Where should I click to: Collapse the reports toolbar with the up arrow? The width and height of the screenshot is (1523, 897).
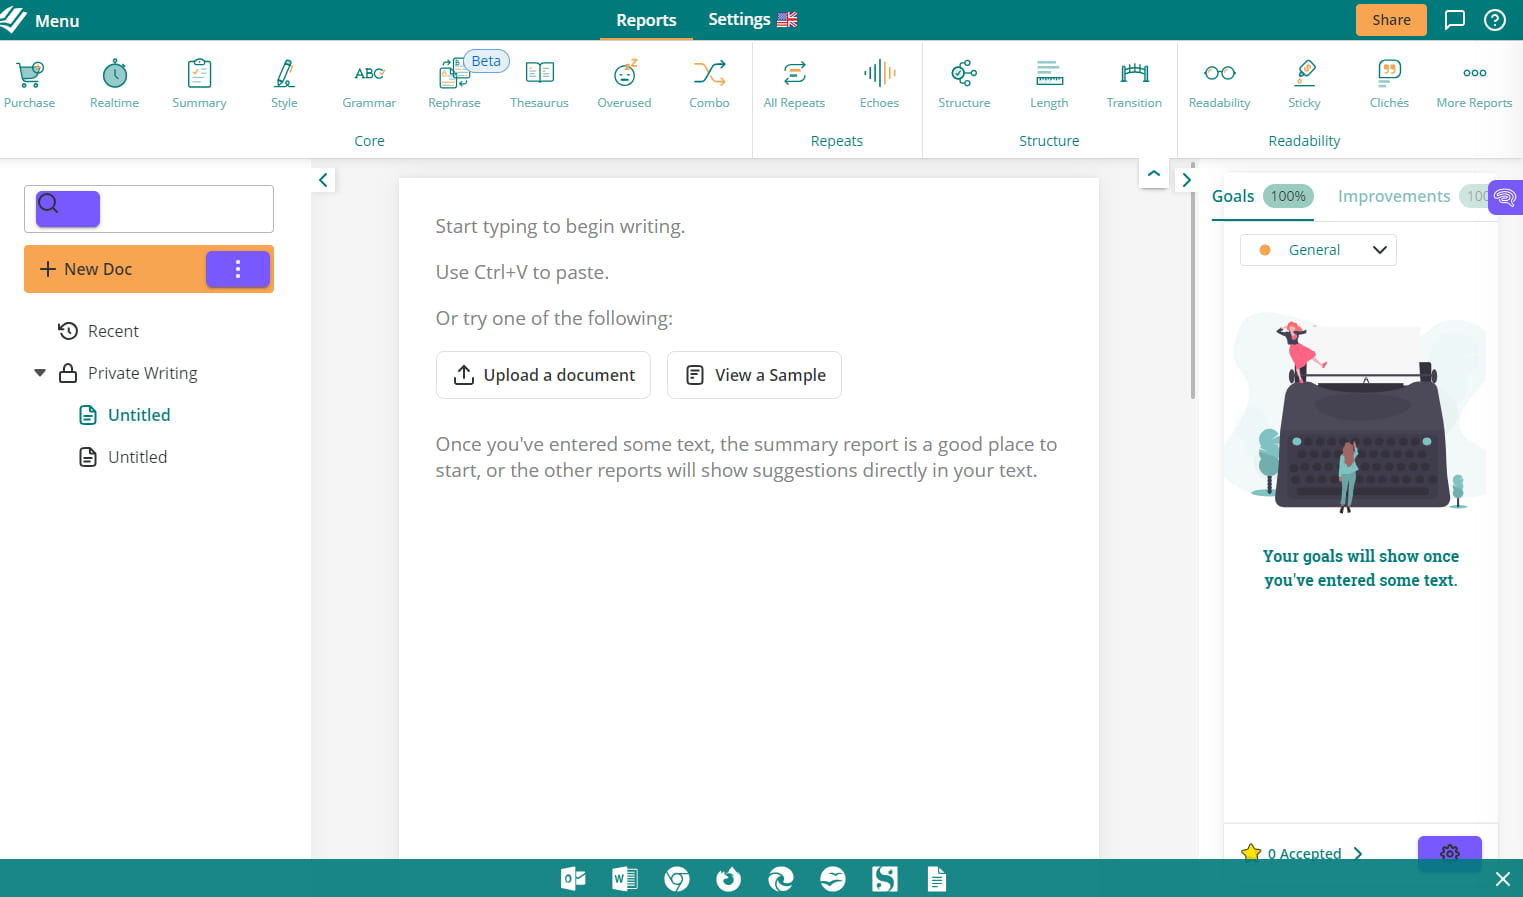tap(1153, 173)
